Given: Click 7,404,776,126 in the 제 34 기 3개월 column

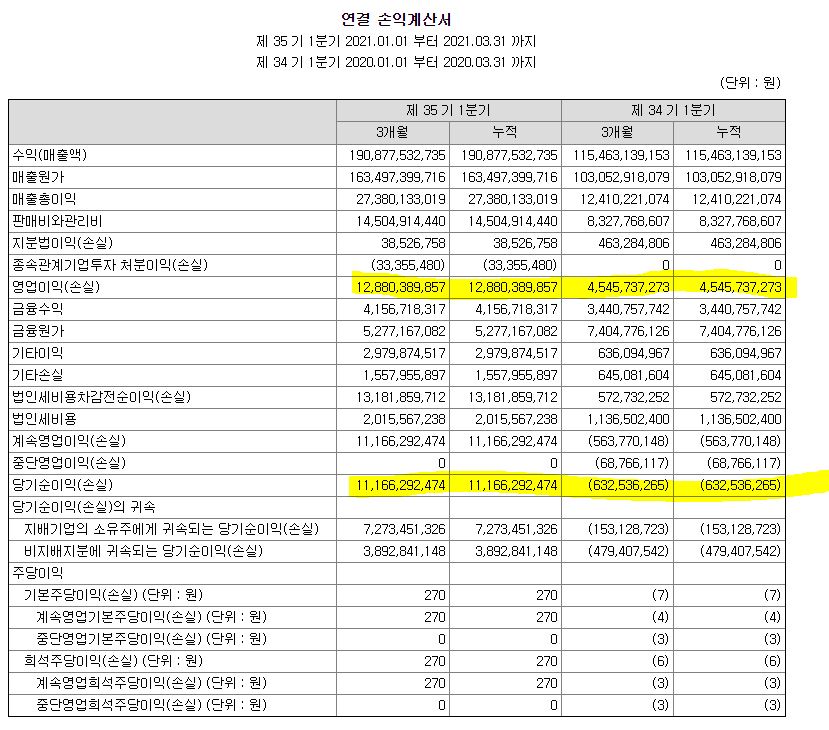Looking at the screenshot, I should 628,332.
